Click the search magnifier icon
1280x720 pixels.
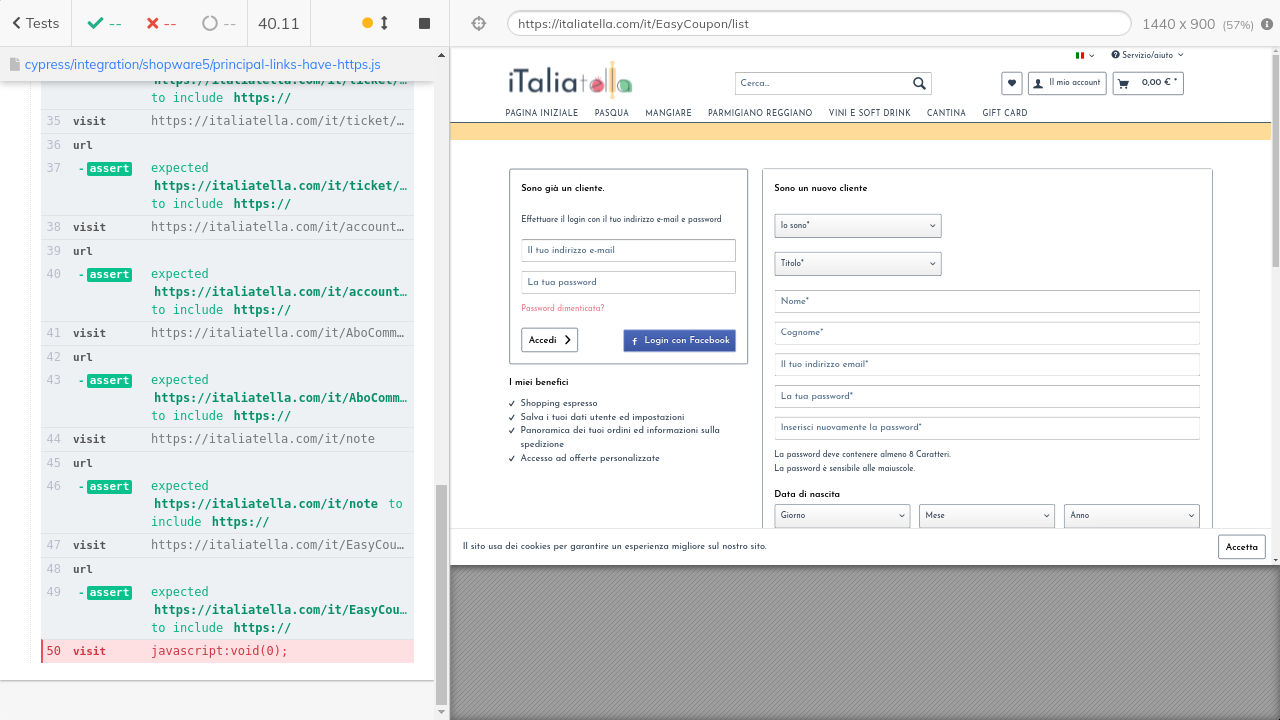(919, 84)
